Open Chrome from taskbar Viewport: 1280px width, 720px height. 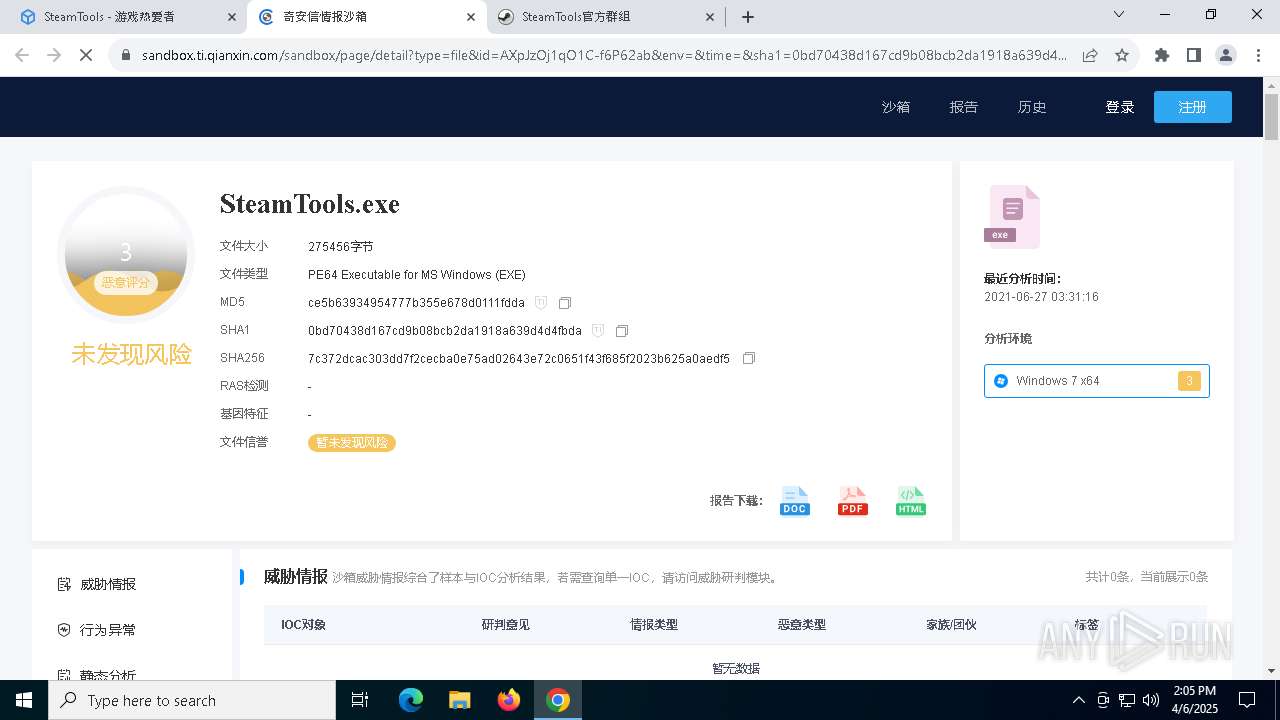[558, 700]
